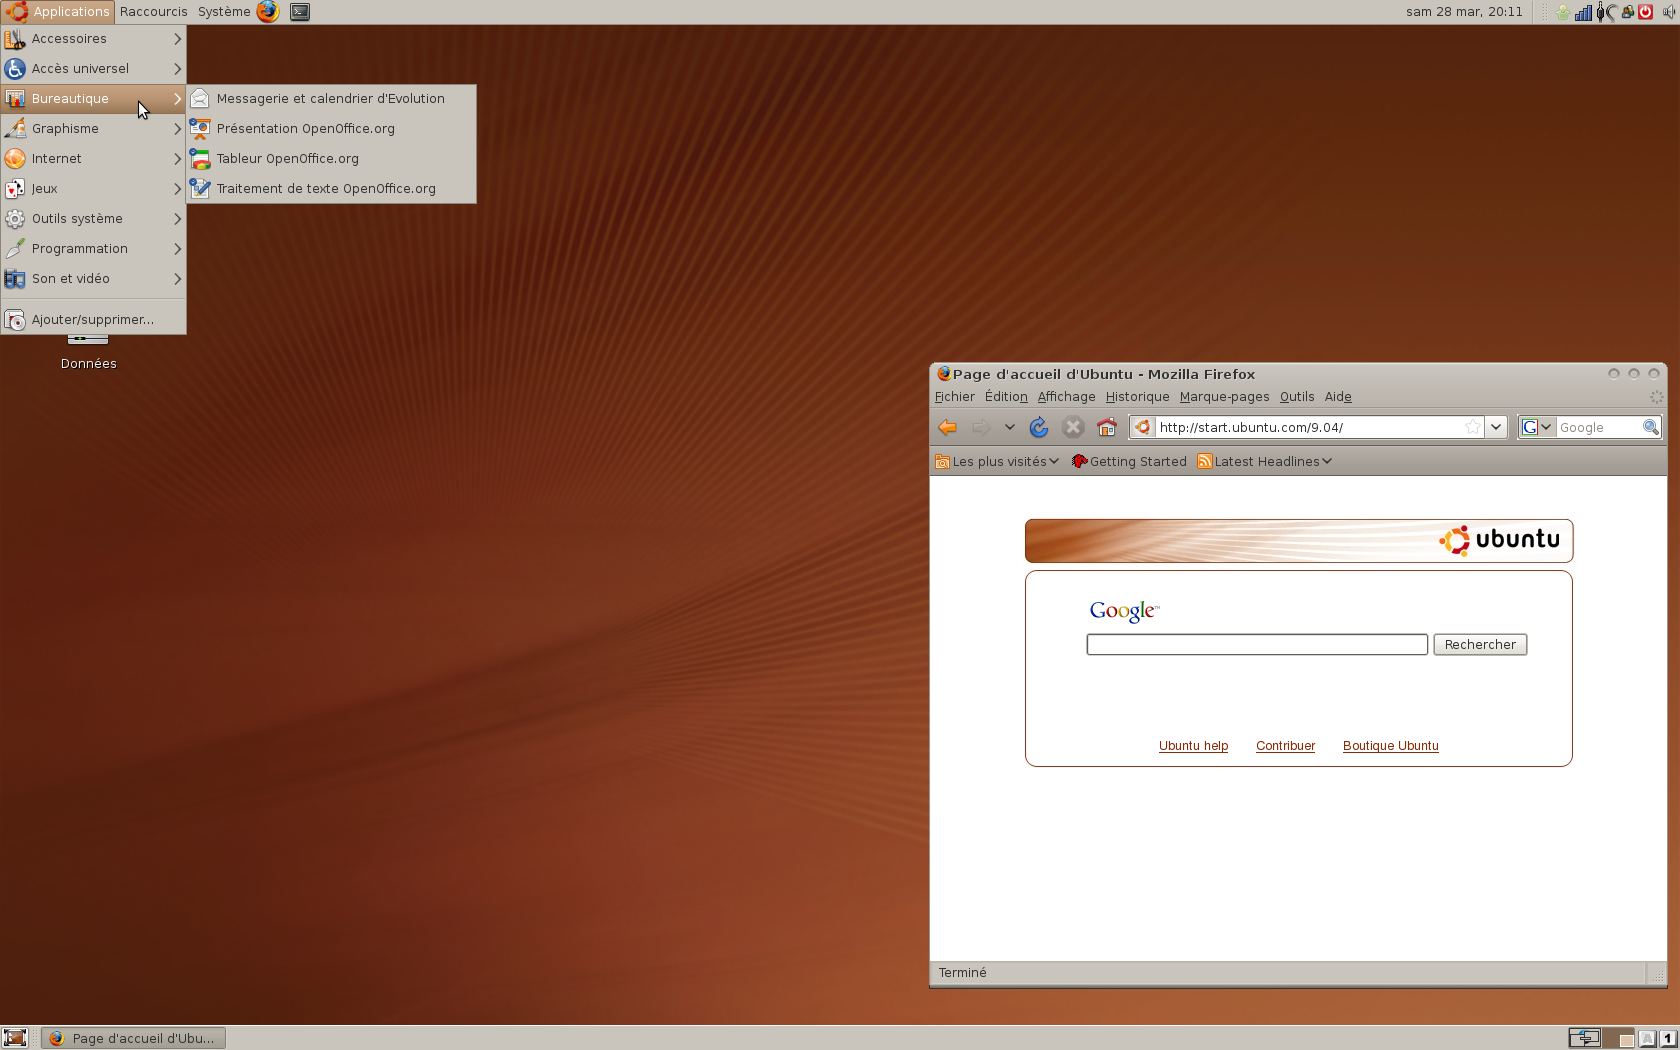
Task: Open the URL bar history dropdown
Action: click(1496, 427)
